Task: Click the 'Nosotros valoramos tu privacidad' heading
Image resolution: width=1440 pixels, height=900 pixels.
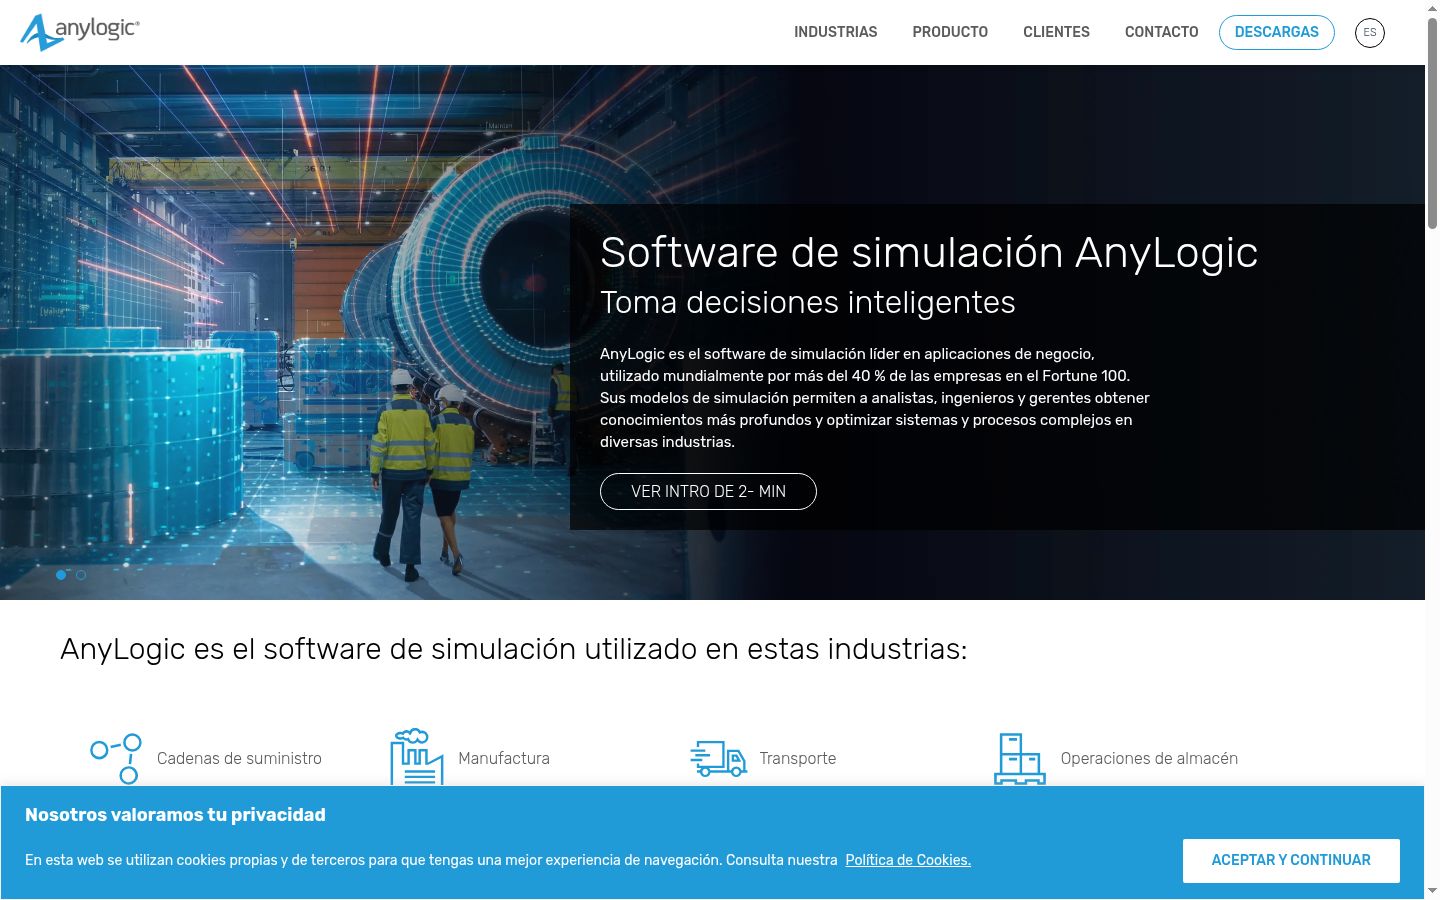Action: (x=175, y=815)
